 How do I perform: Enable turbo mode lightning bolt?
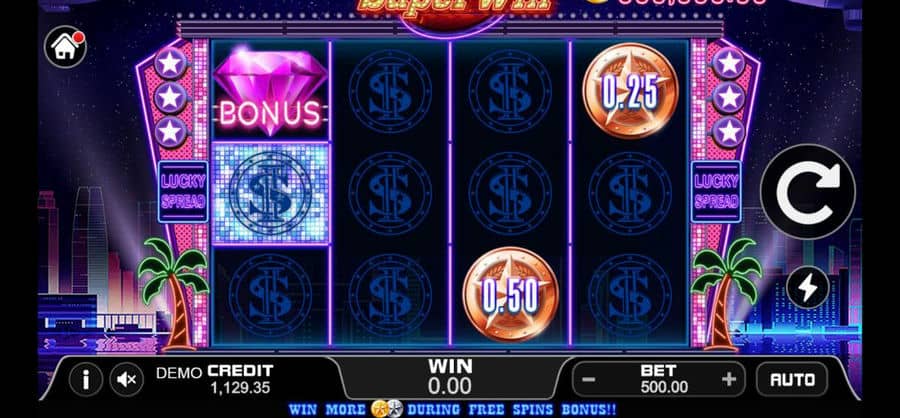[x=808, y=288]
